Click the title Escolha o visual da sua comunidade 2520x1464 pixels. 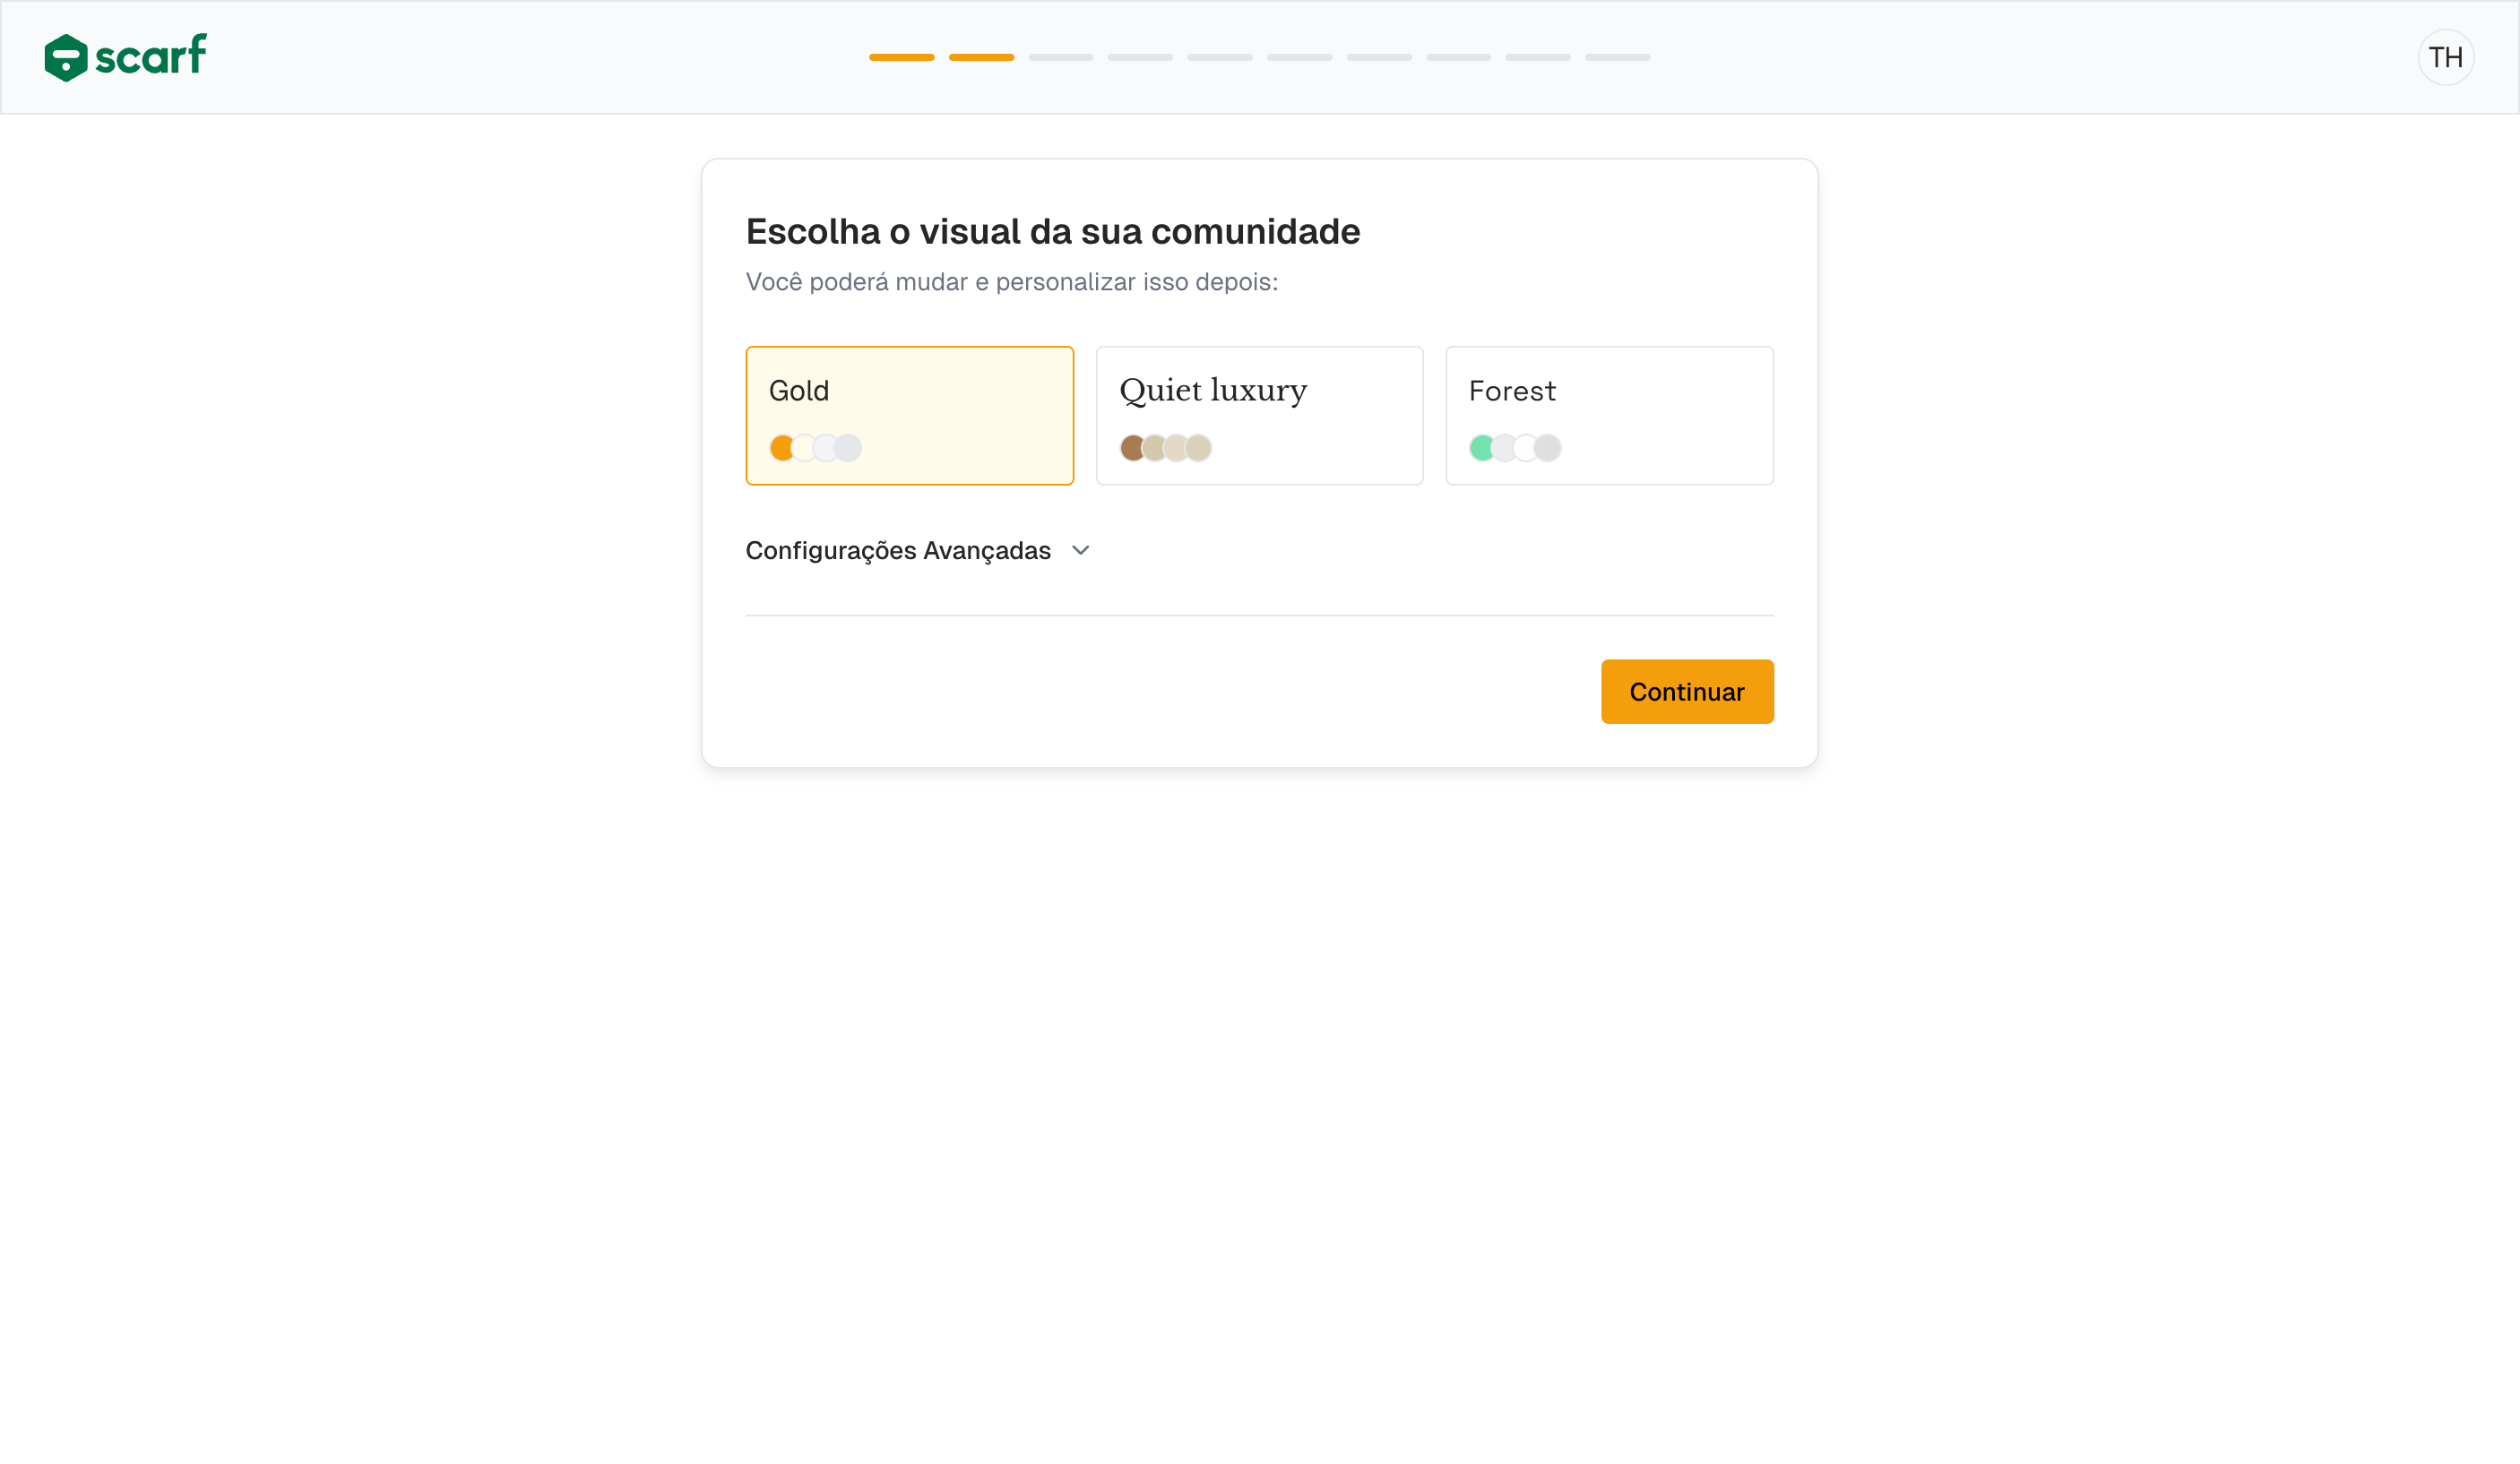1052,231
